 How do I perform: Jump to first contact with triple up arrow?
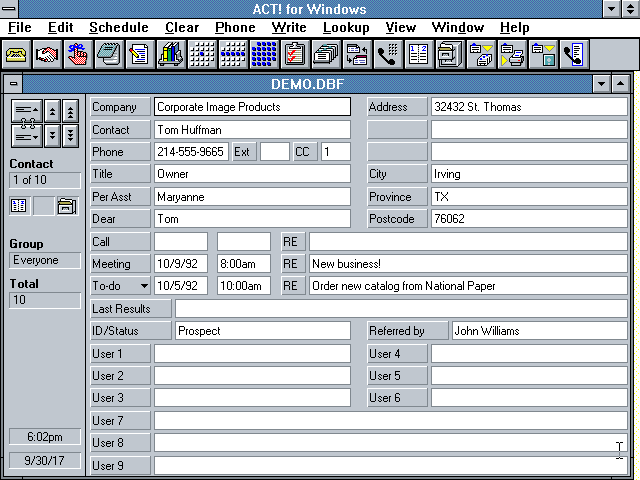(x=71, y=111)
